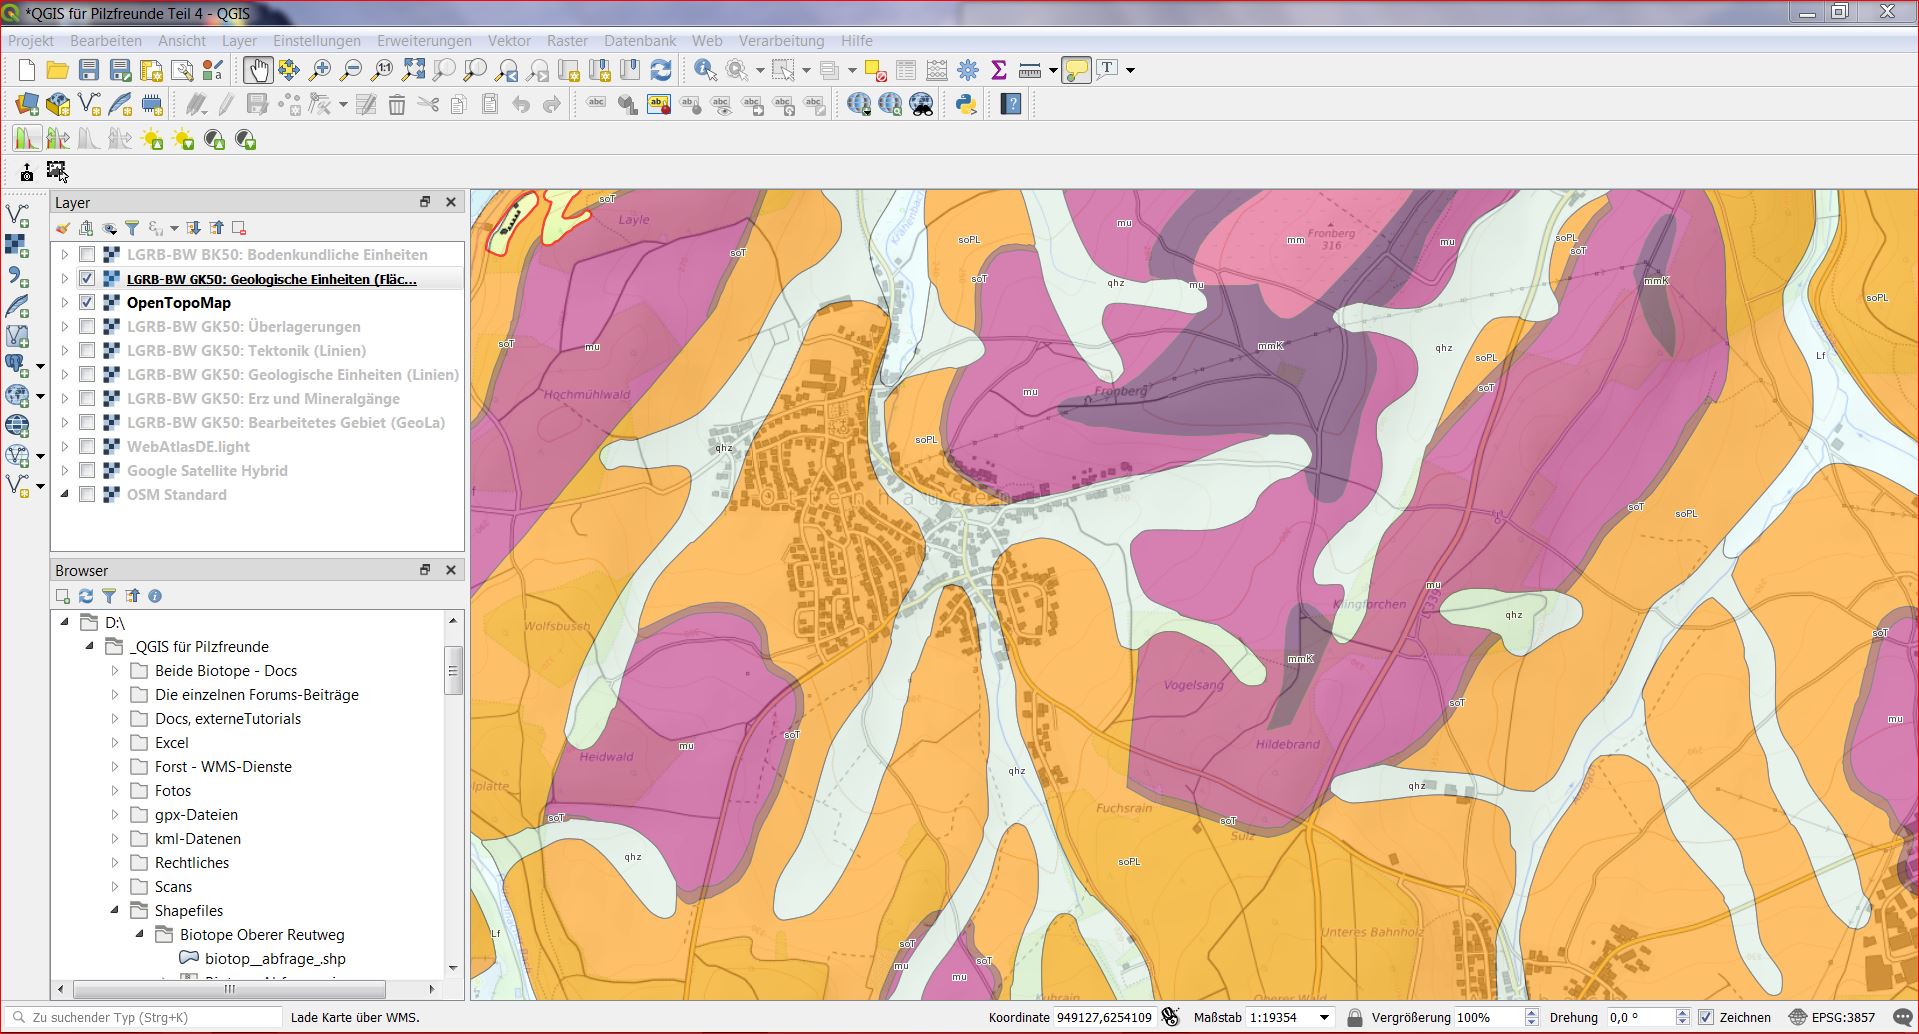
Task: Click the Zoom In magnifier tool
Action: pyautogui.click(x=320, y=70)
